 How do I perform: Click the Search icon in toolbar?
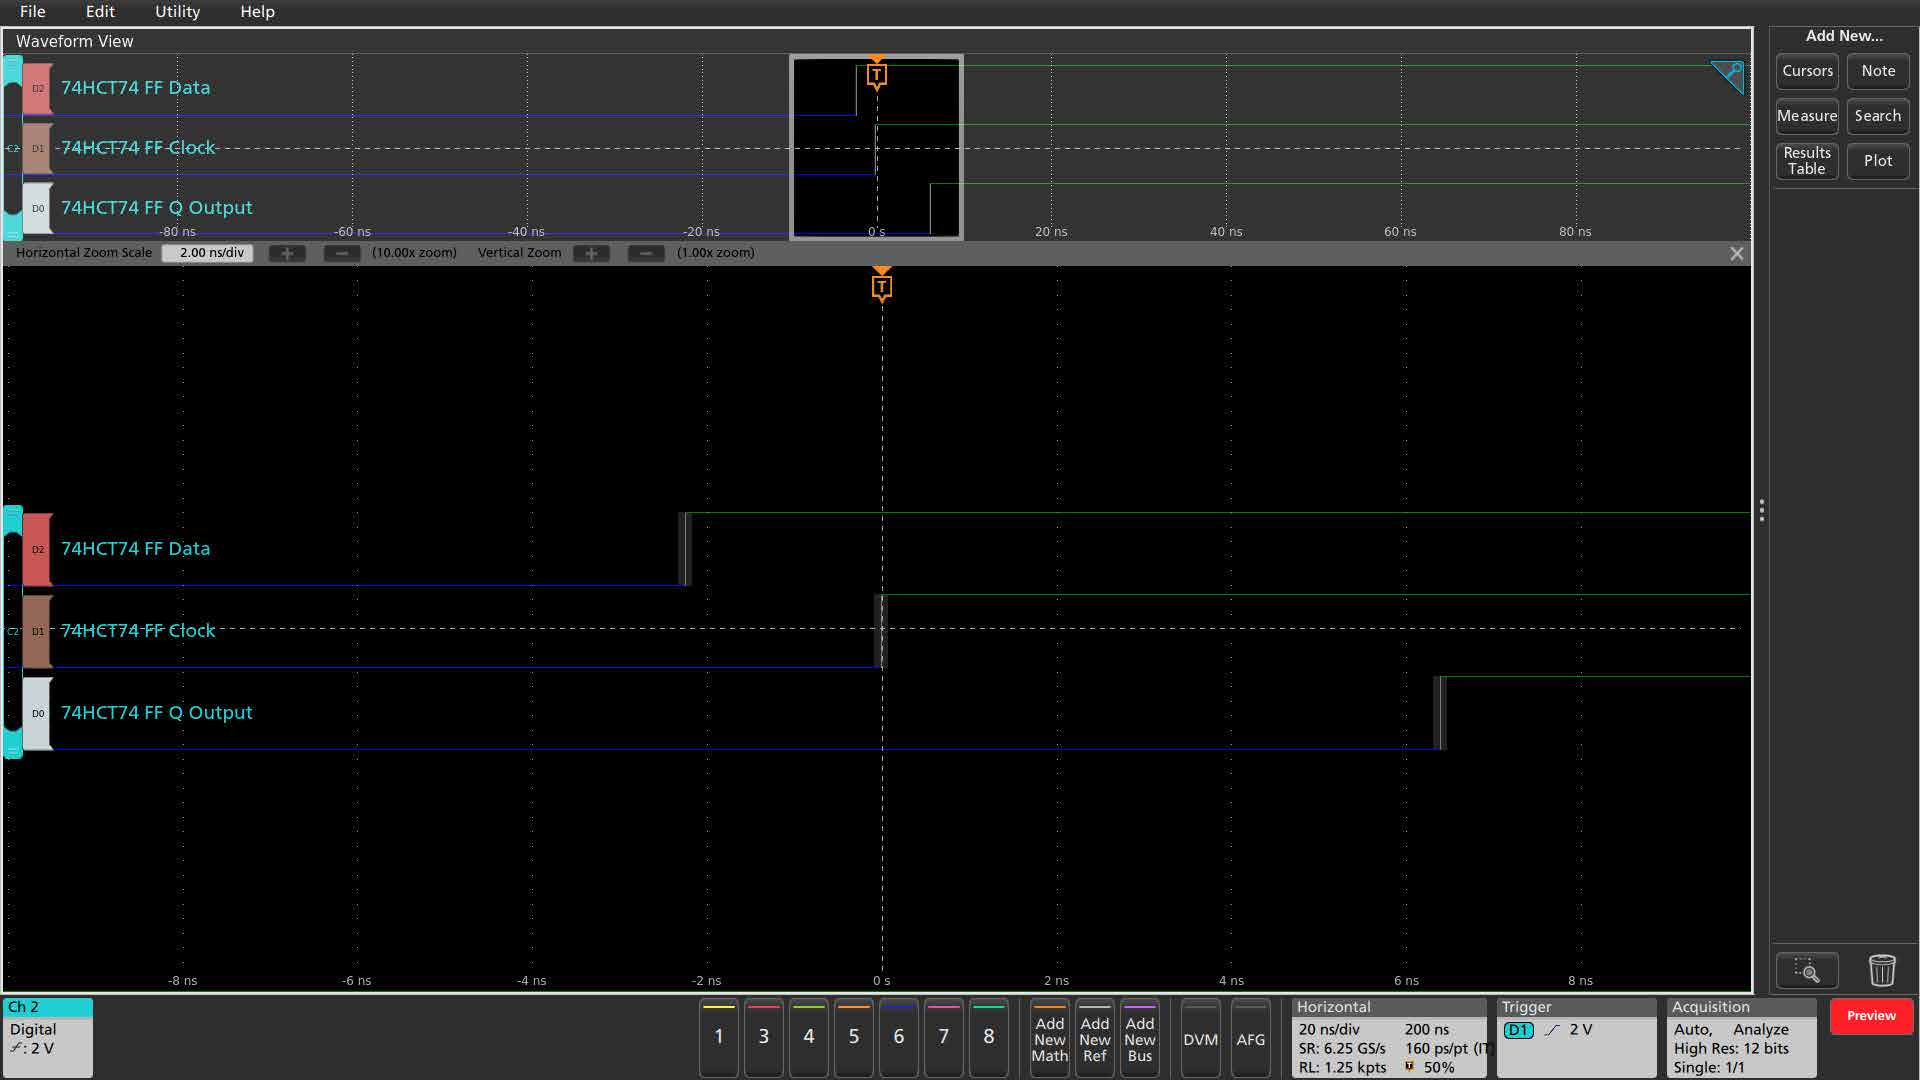click(1876, 115)
